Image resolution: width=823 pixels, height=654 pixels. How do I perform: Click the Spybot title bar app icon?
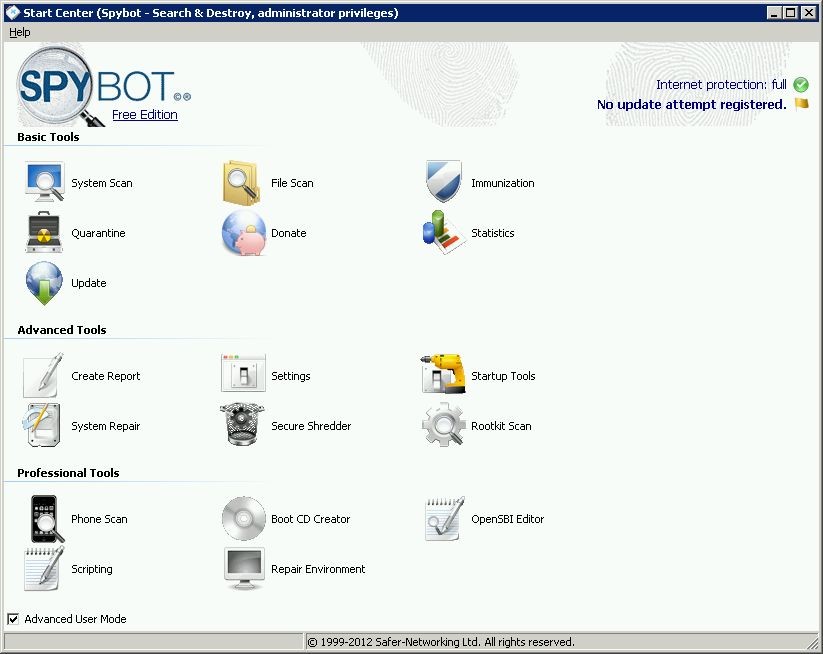[12, 13]
